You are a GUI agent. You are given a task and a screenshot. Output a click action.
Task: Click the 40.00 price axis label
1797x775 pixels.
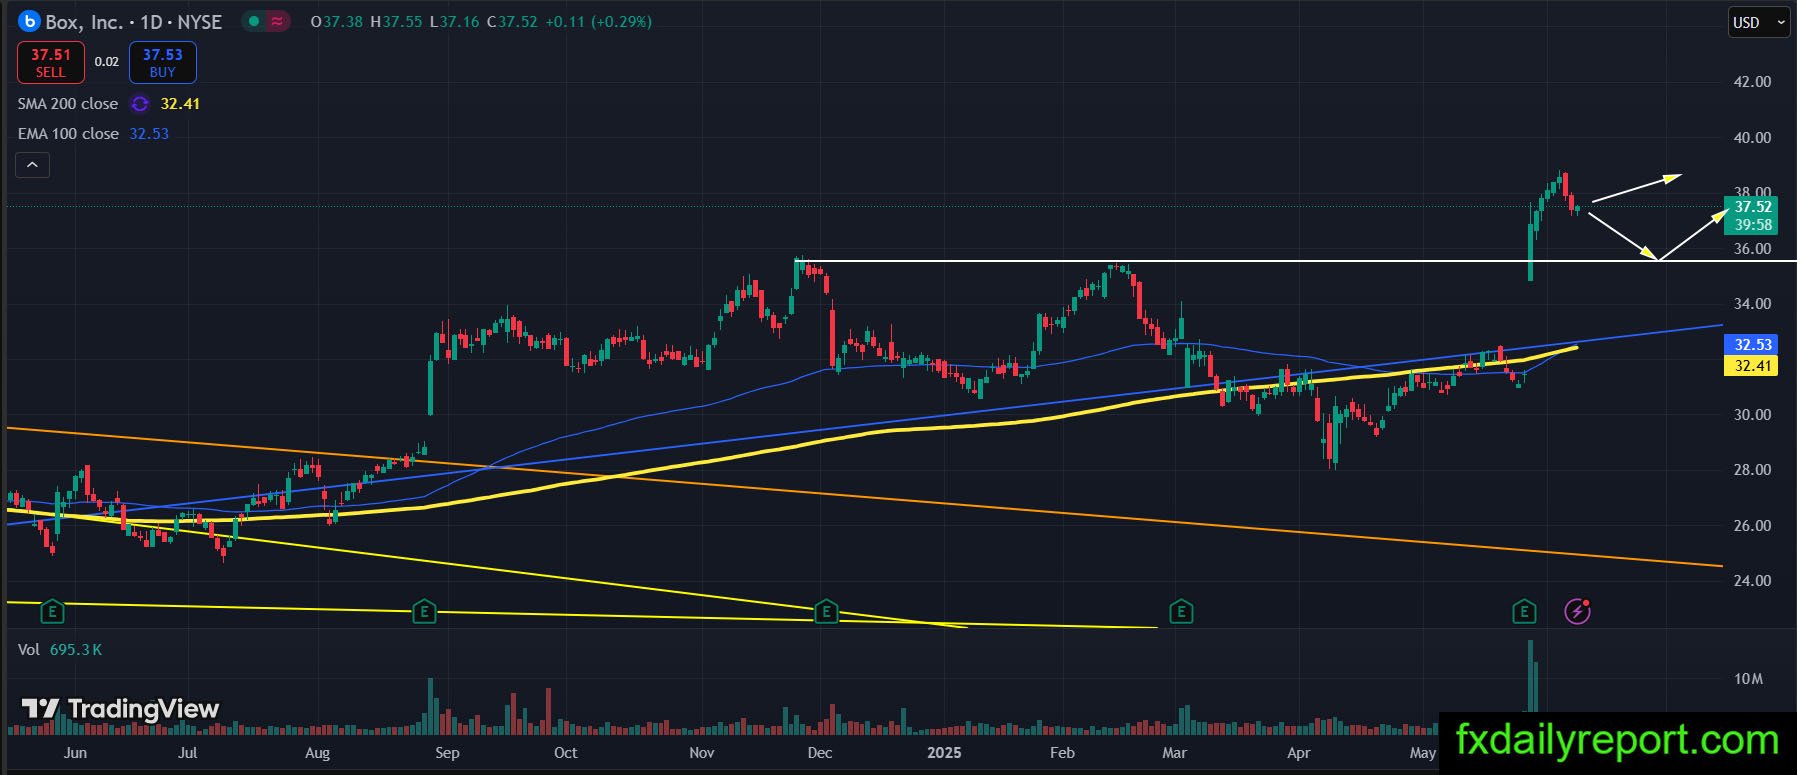point(1752,138)
